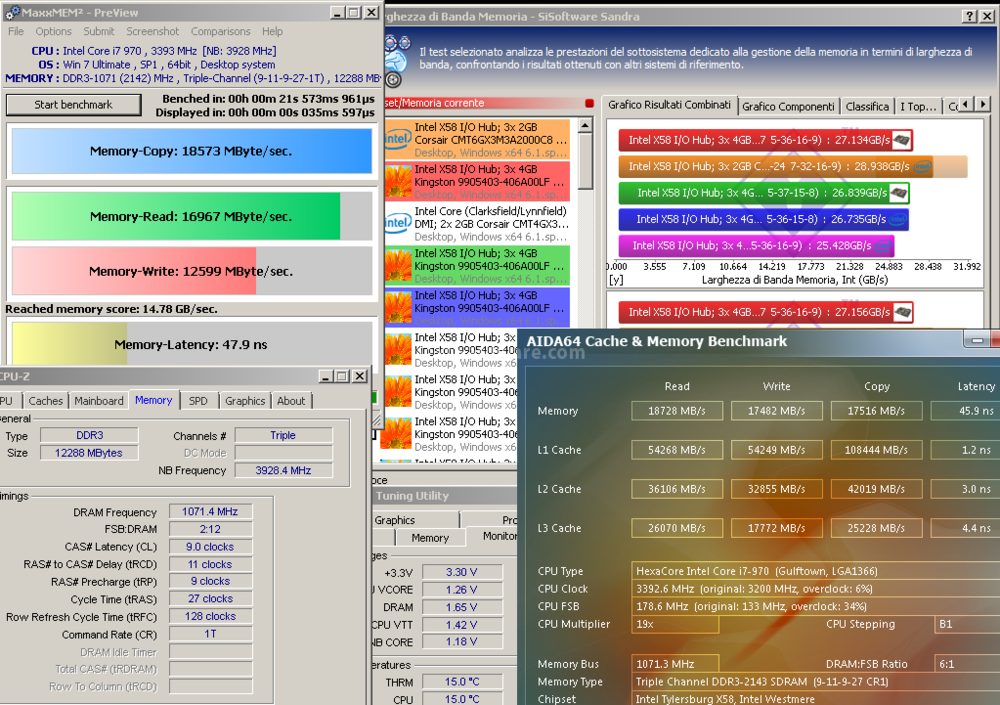1000x705 pixels.
Task: Click the Intel logo on the Clarksfield/Lynnfield row
Action: pos(397,223)
